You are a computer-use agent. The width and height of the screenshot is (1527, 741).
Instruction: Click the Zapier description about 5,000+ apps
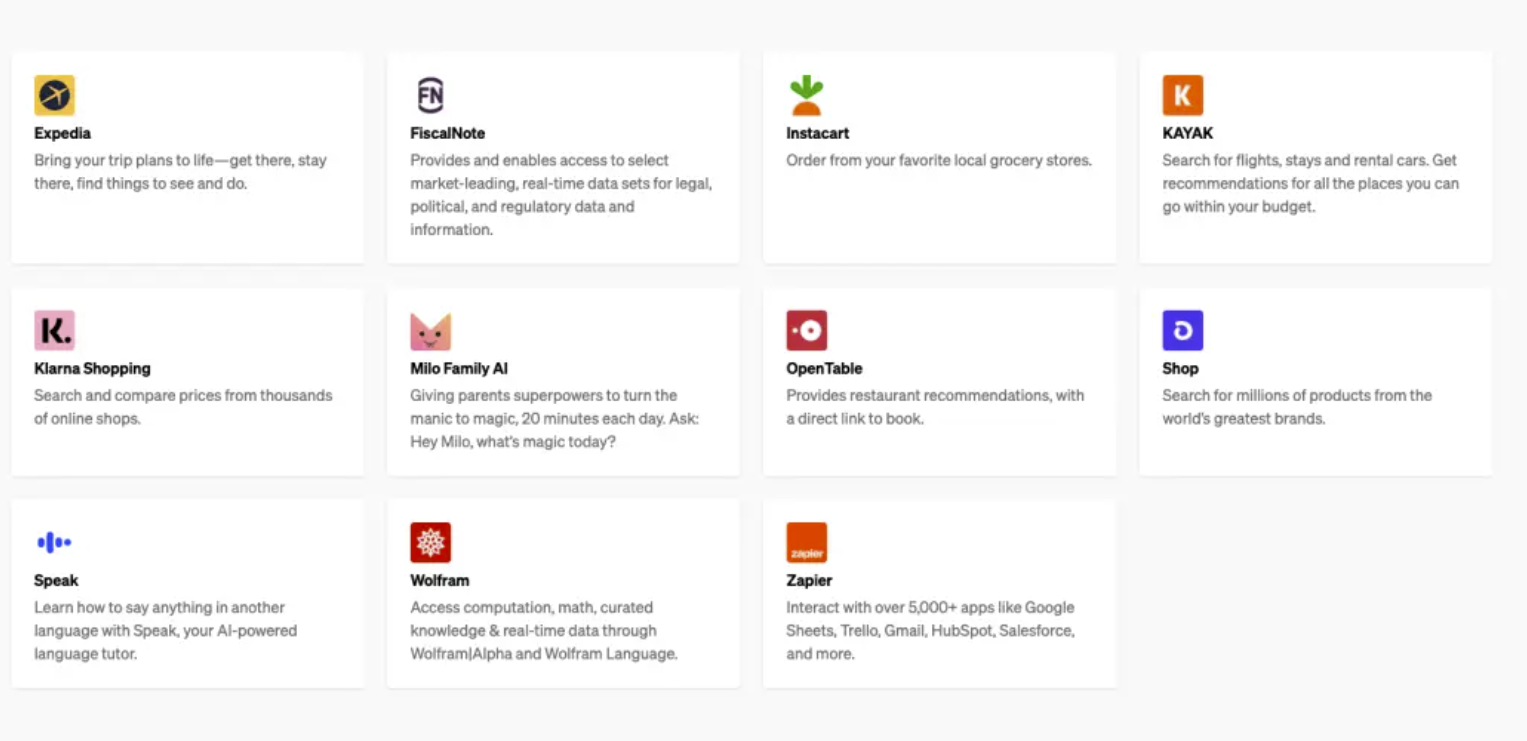930,631
